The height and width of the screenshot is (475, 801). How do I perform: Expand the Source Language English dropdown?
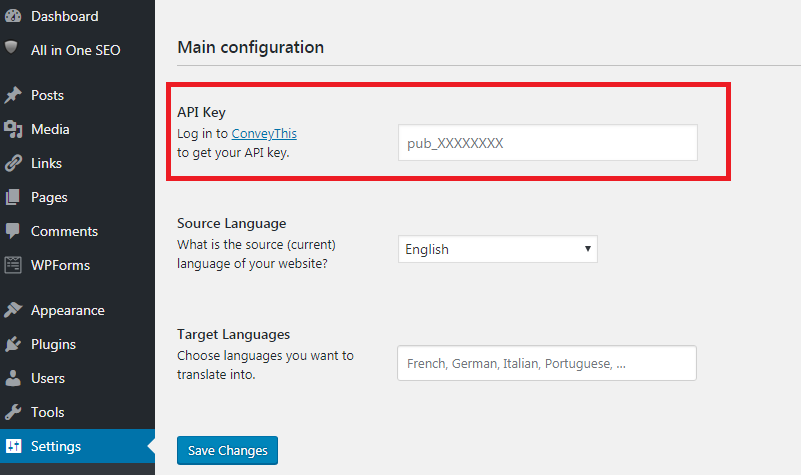pos(498,249)
